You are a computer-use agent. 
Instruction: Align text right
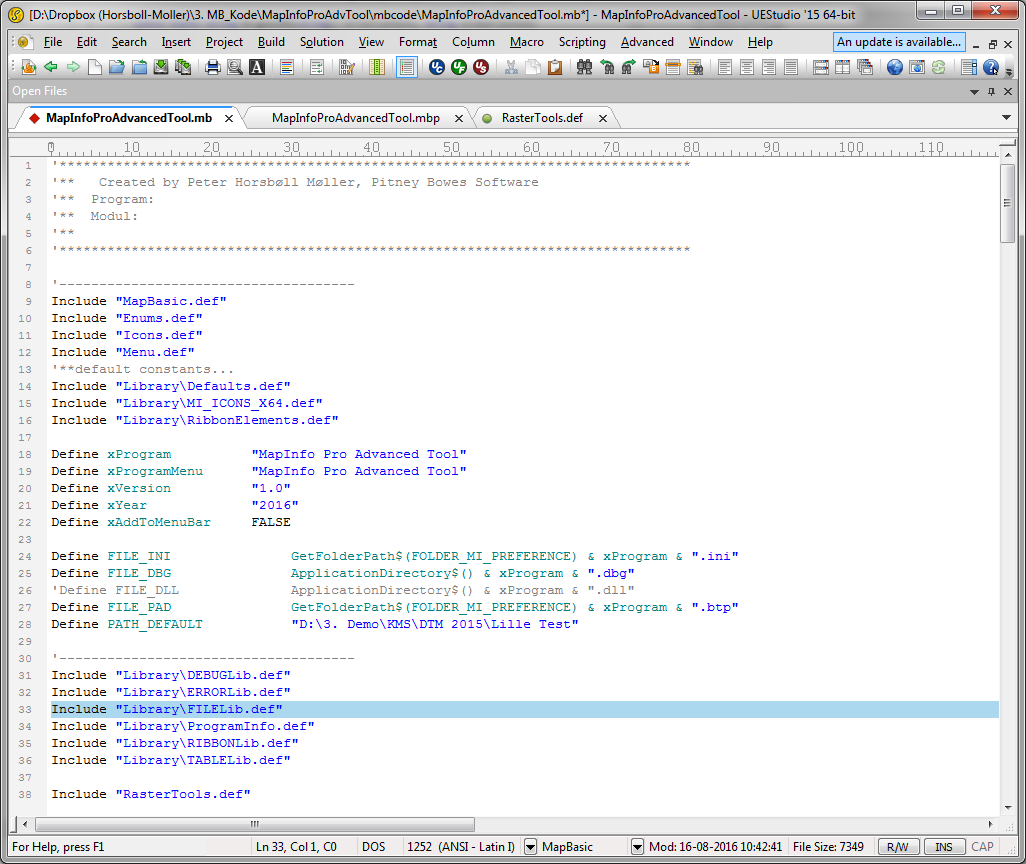point(769,67)
